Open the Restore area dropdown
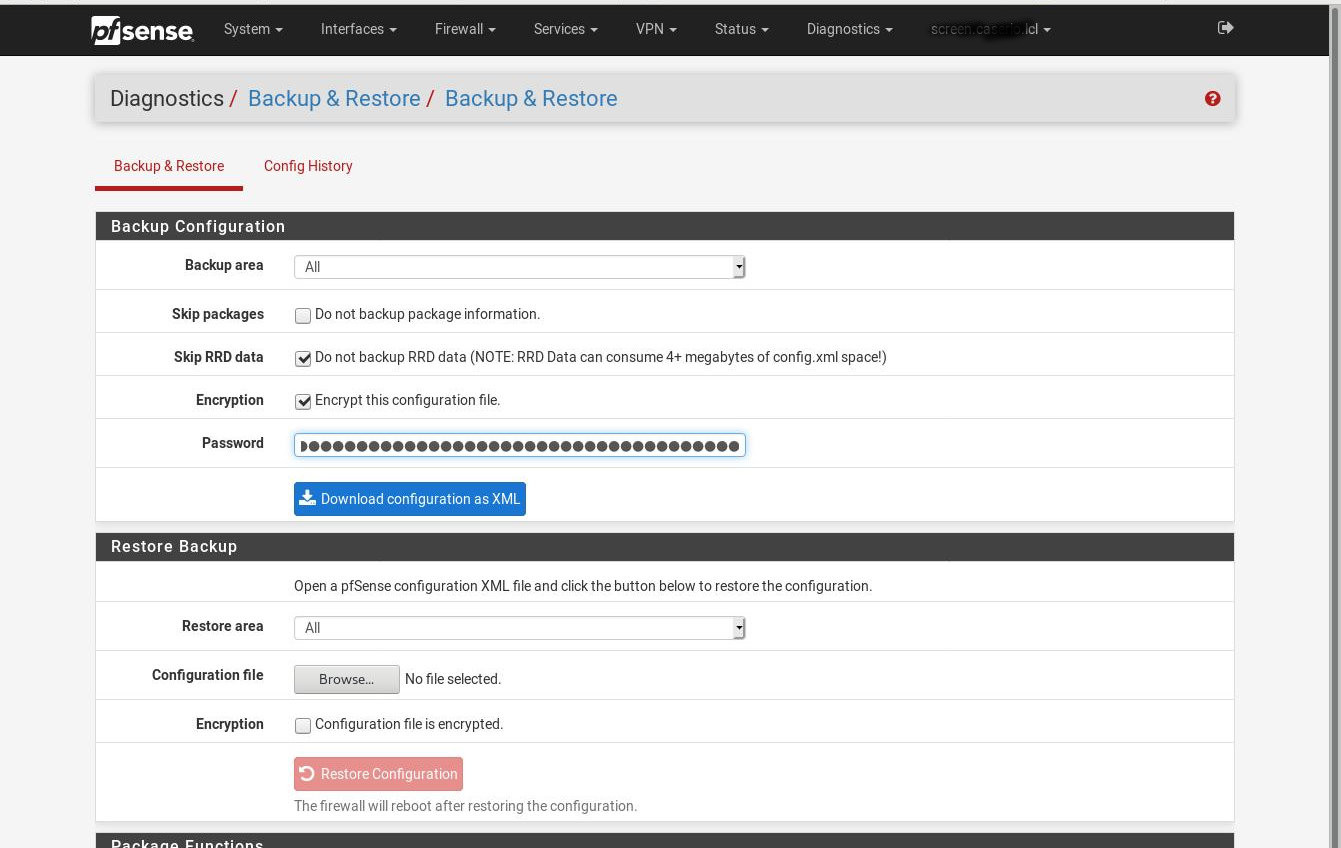Screen dimensions: 1341x848 [x=519, y=628]
